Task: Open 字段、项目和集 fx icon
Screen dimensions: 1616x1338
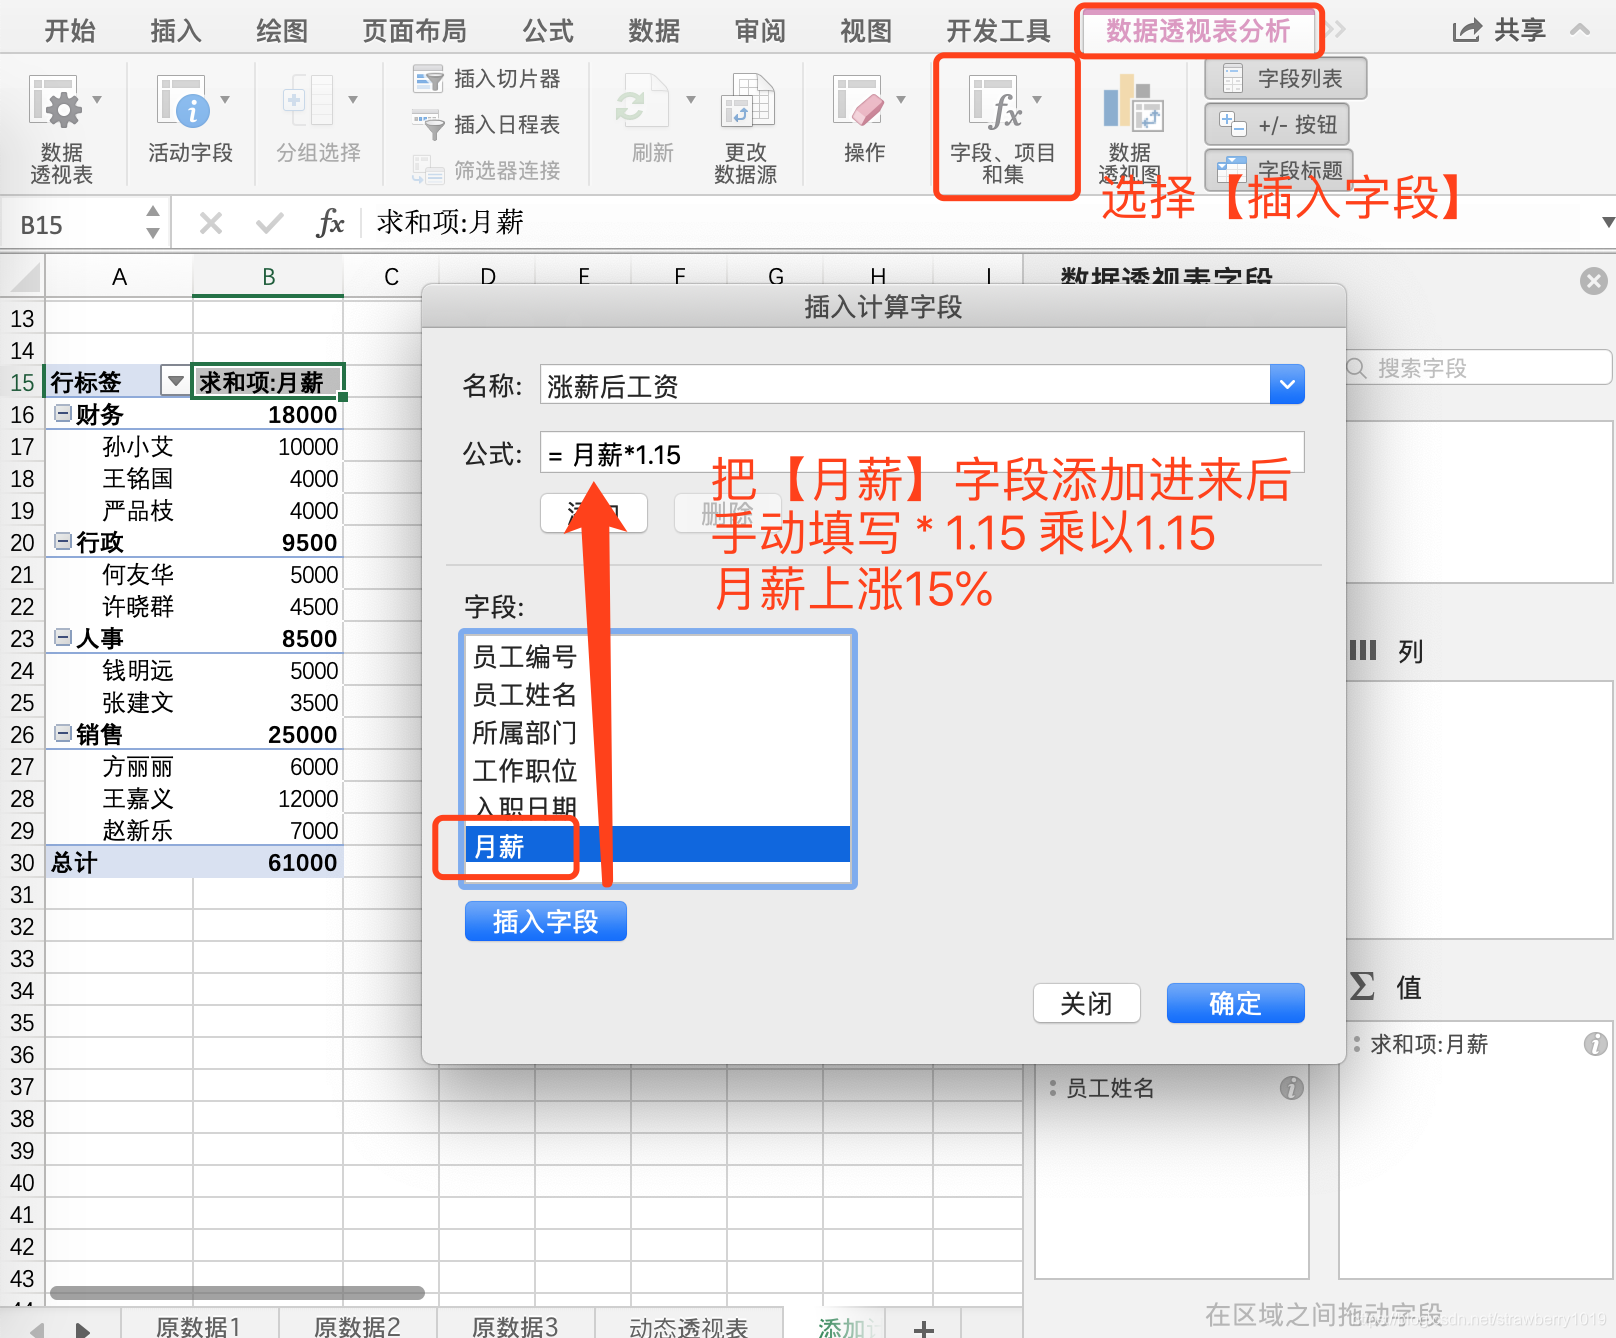Action: [x=995, y=103]
